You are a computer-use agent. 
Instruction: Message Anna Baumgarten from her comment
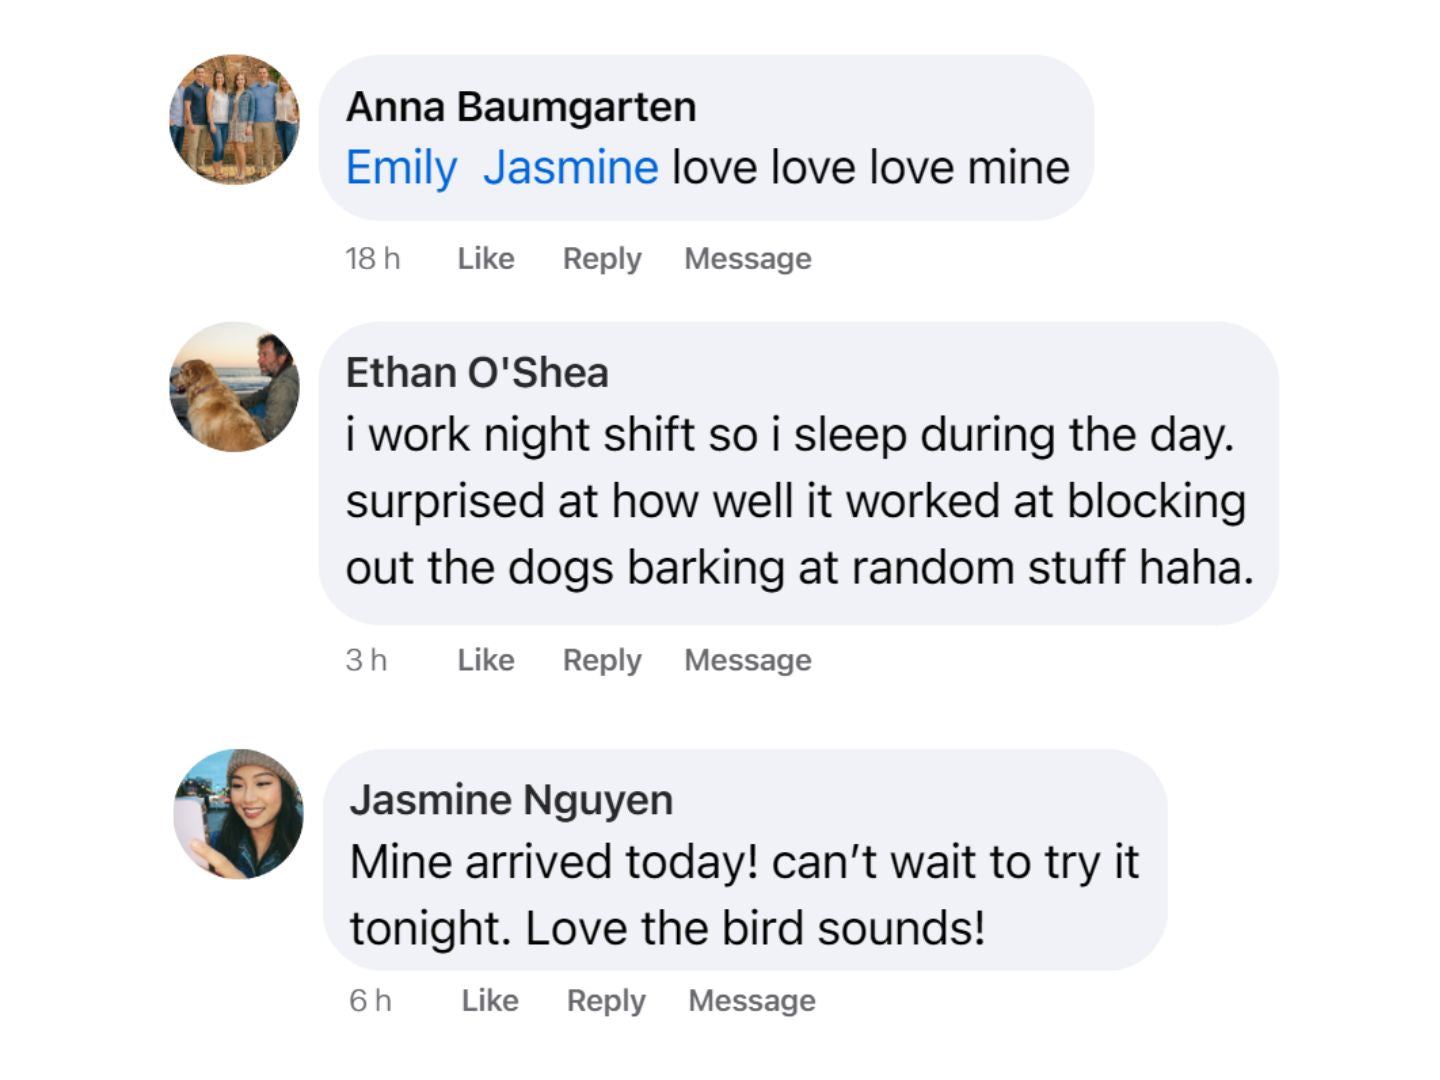click(x=748, y=259)
